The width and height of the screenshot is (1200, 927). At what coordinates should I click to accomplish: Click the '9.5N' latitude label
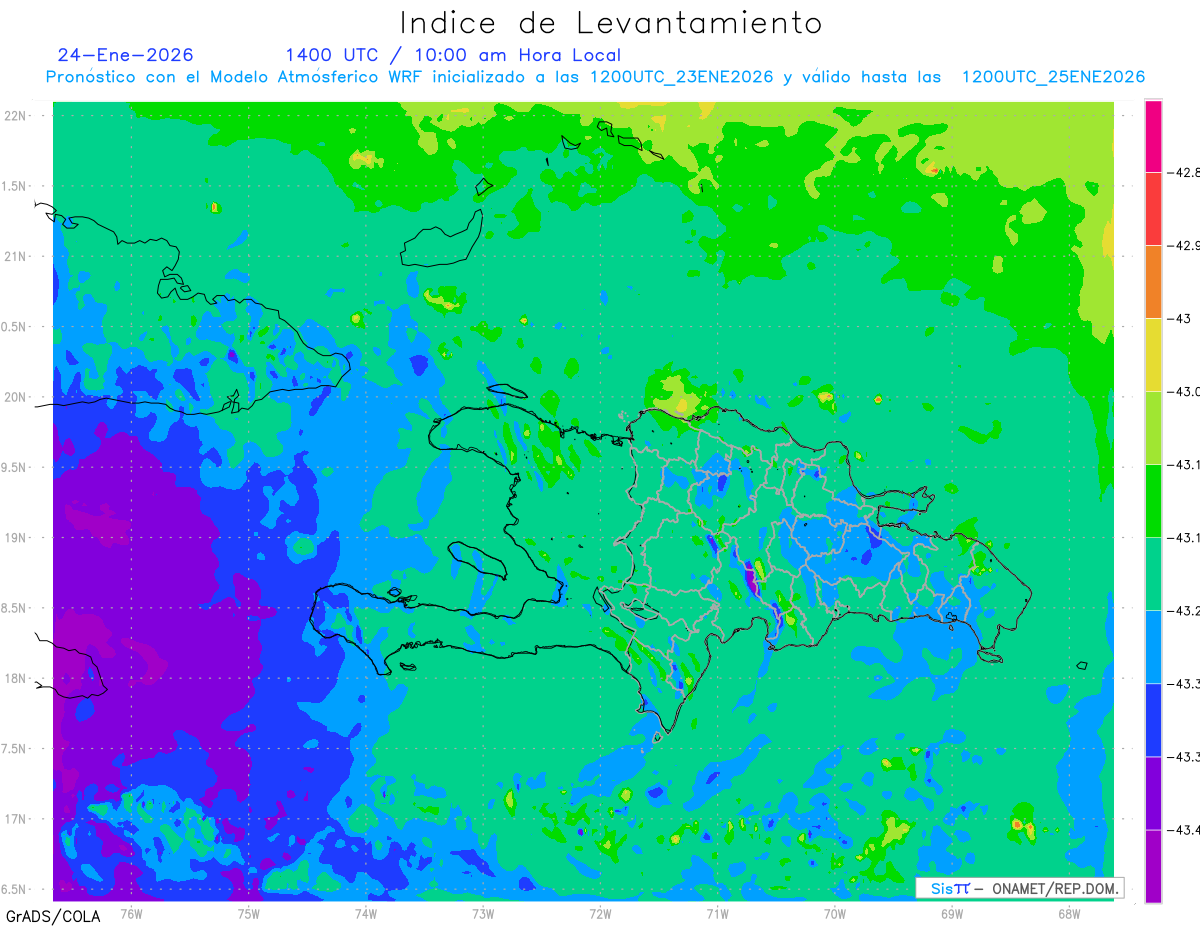click(x=15, y=467)
